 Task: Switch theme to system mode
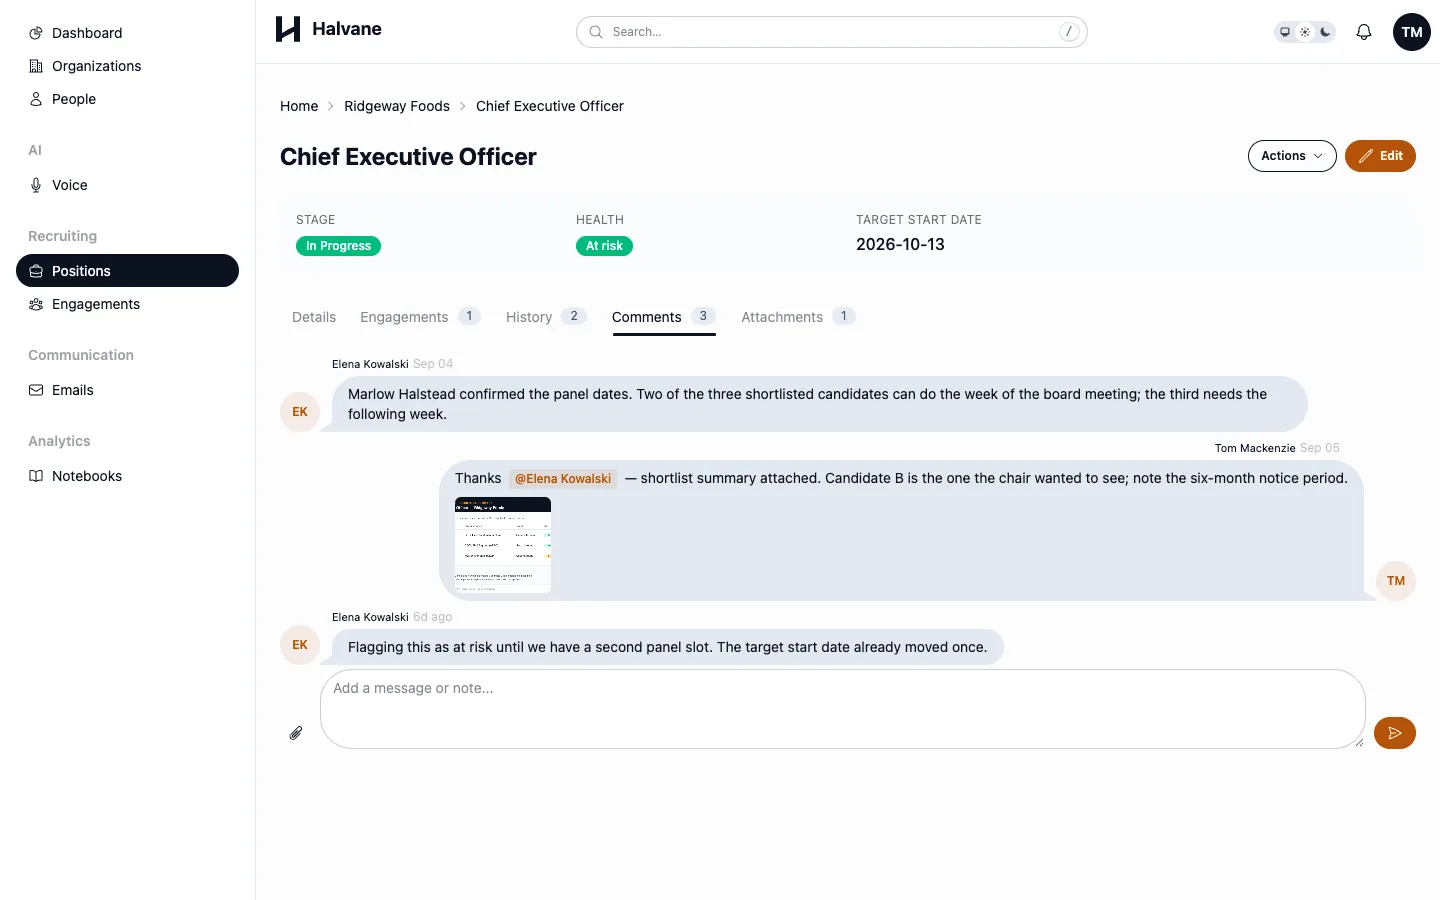click(x=1285, y=32)
